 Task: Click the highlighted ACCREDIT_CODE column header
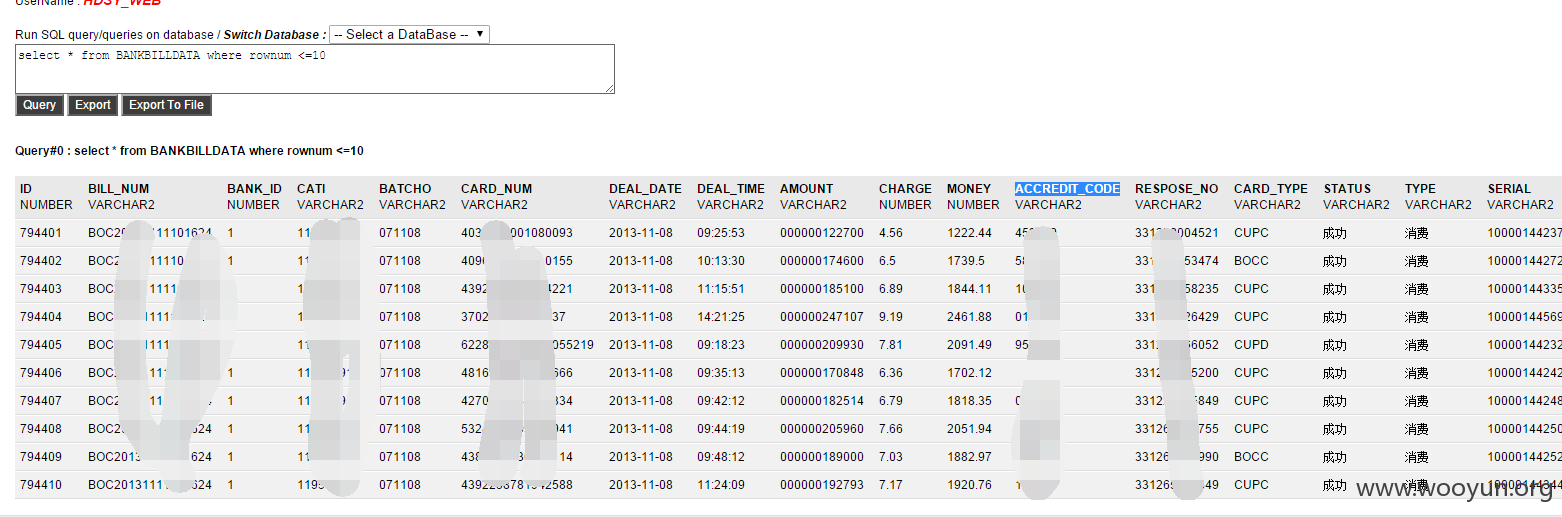[x=1067, y=189]
